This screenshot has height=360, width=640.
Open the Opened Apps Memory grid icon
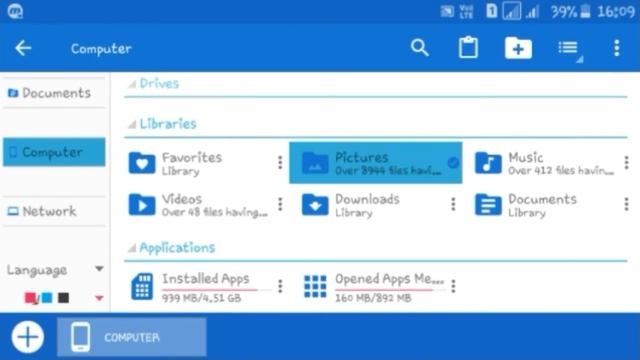coord(315,286)
